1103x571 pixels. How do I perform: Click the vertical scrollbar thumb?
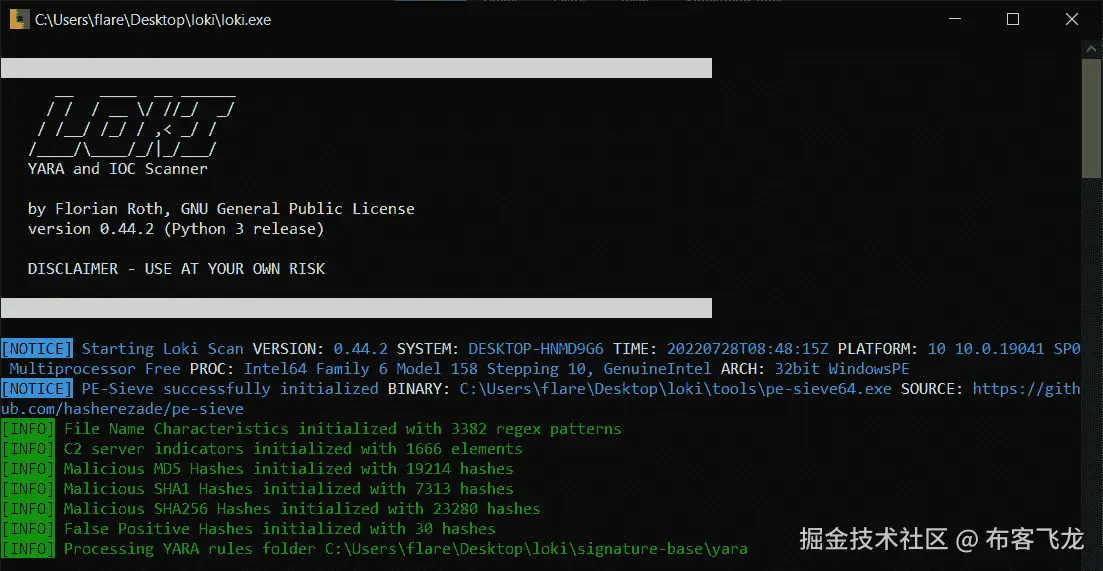pyautogui.click(x=1092, y=118)
